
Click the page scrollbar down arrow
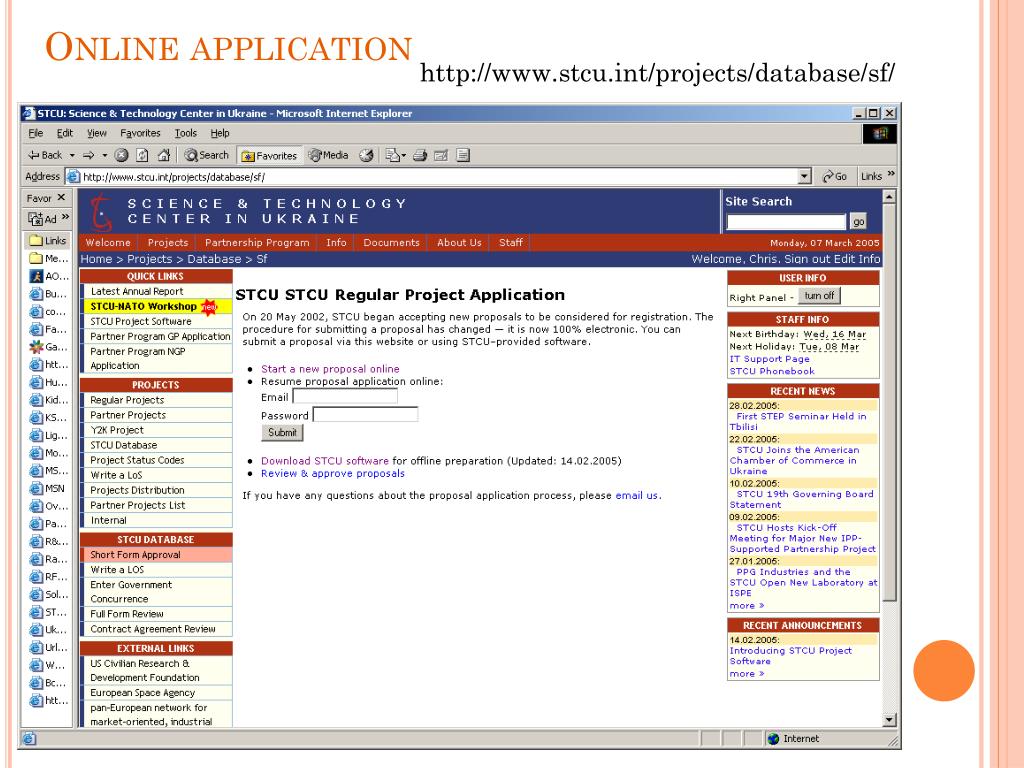pos(889,720)
